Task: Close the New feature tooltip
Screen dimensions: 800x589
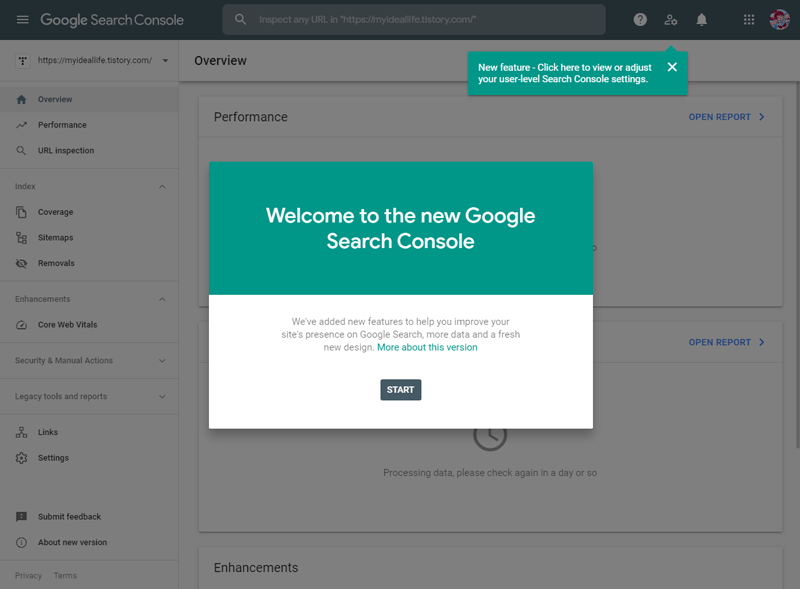Action: point(672,67)
